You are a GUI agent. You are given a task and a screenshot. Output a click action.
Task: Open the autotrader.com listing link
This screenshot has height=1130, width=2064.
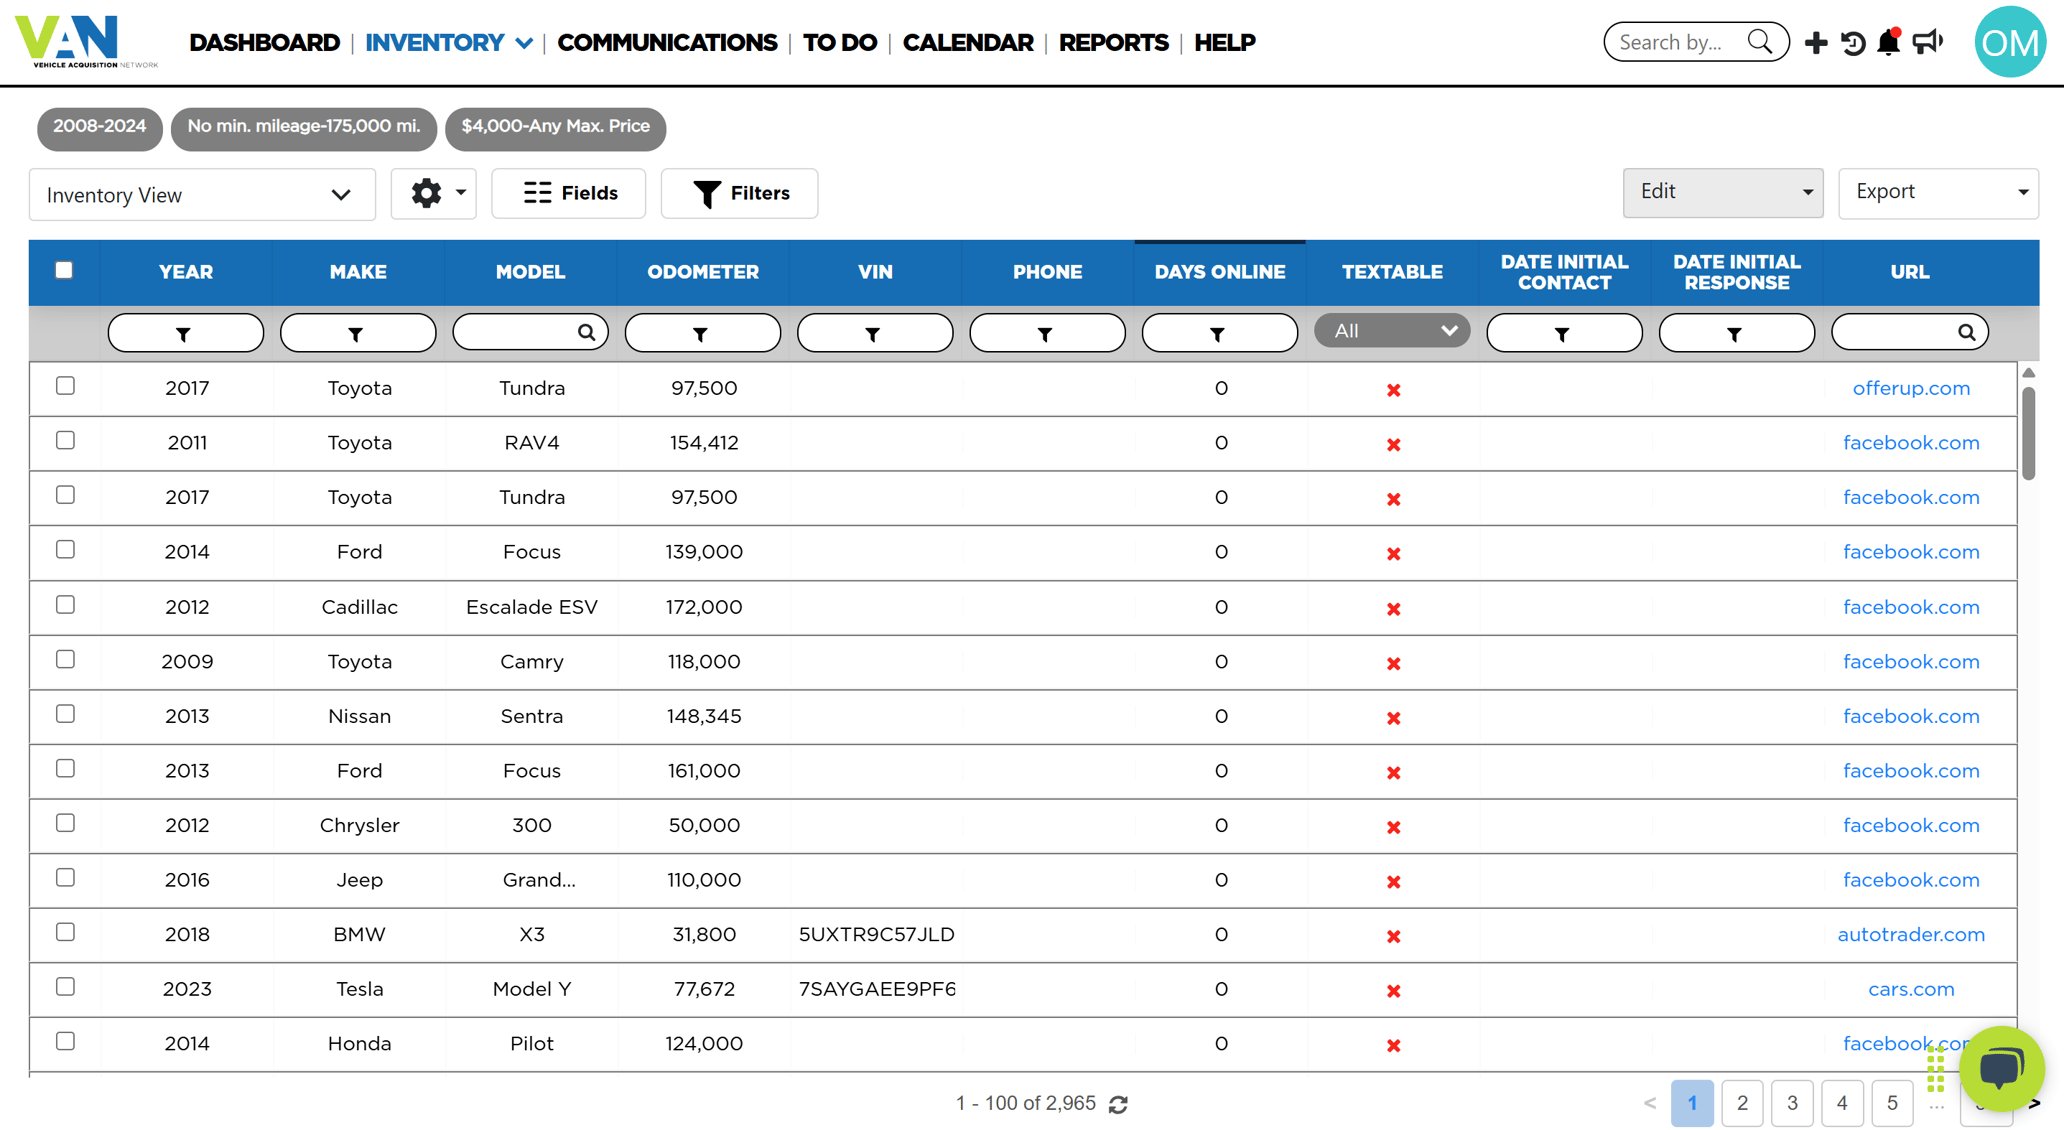pos(1911,934)
